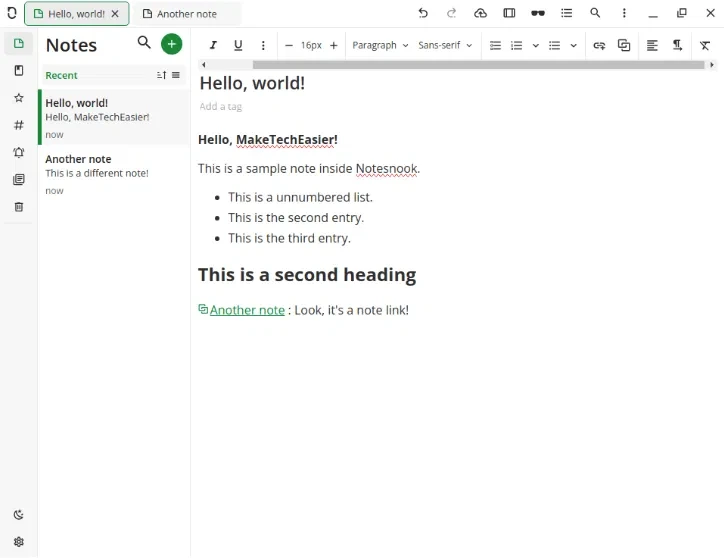Image resolution: width=724 pixels, height=558 pixels.
Task: Open the Paragraph style dropdown
Action: pos(380,46)
